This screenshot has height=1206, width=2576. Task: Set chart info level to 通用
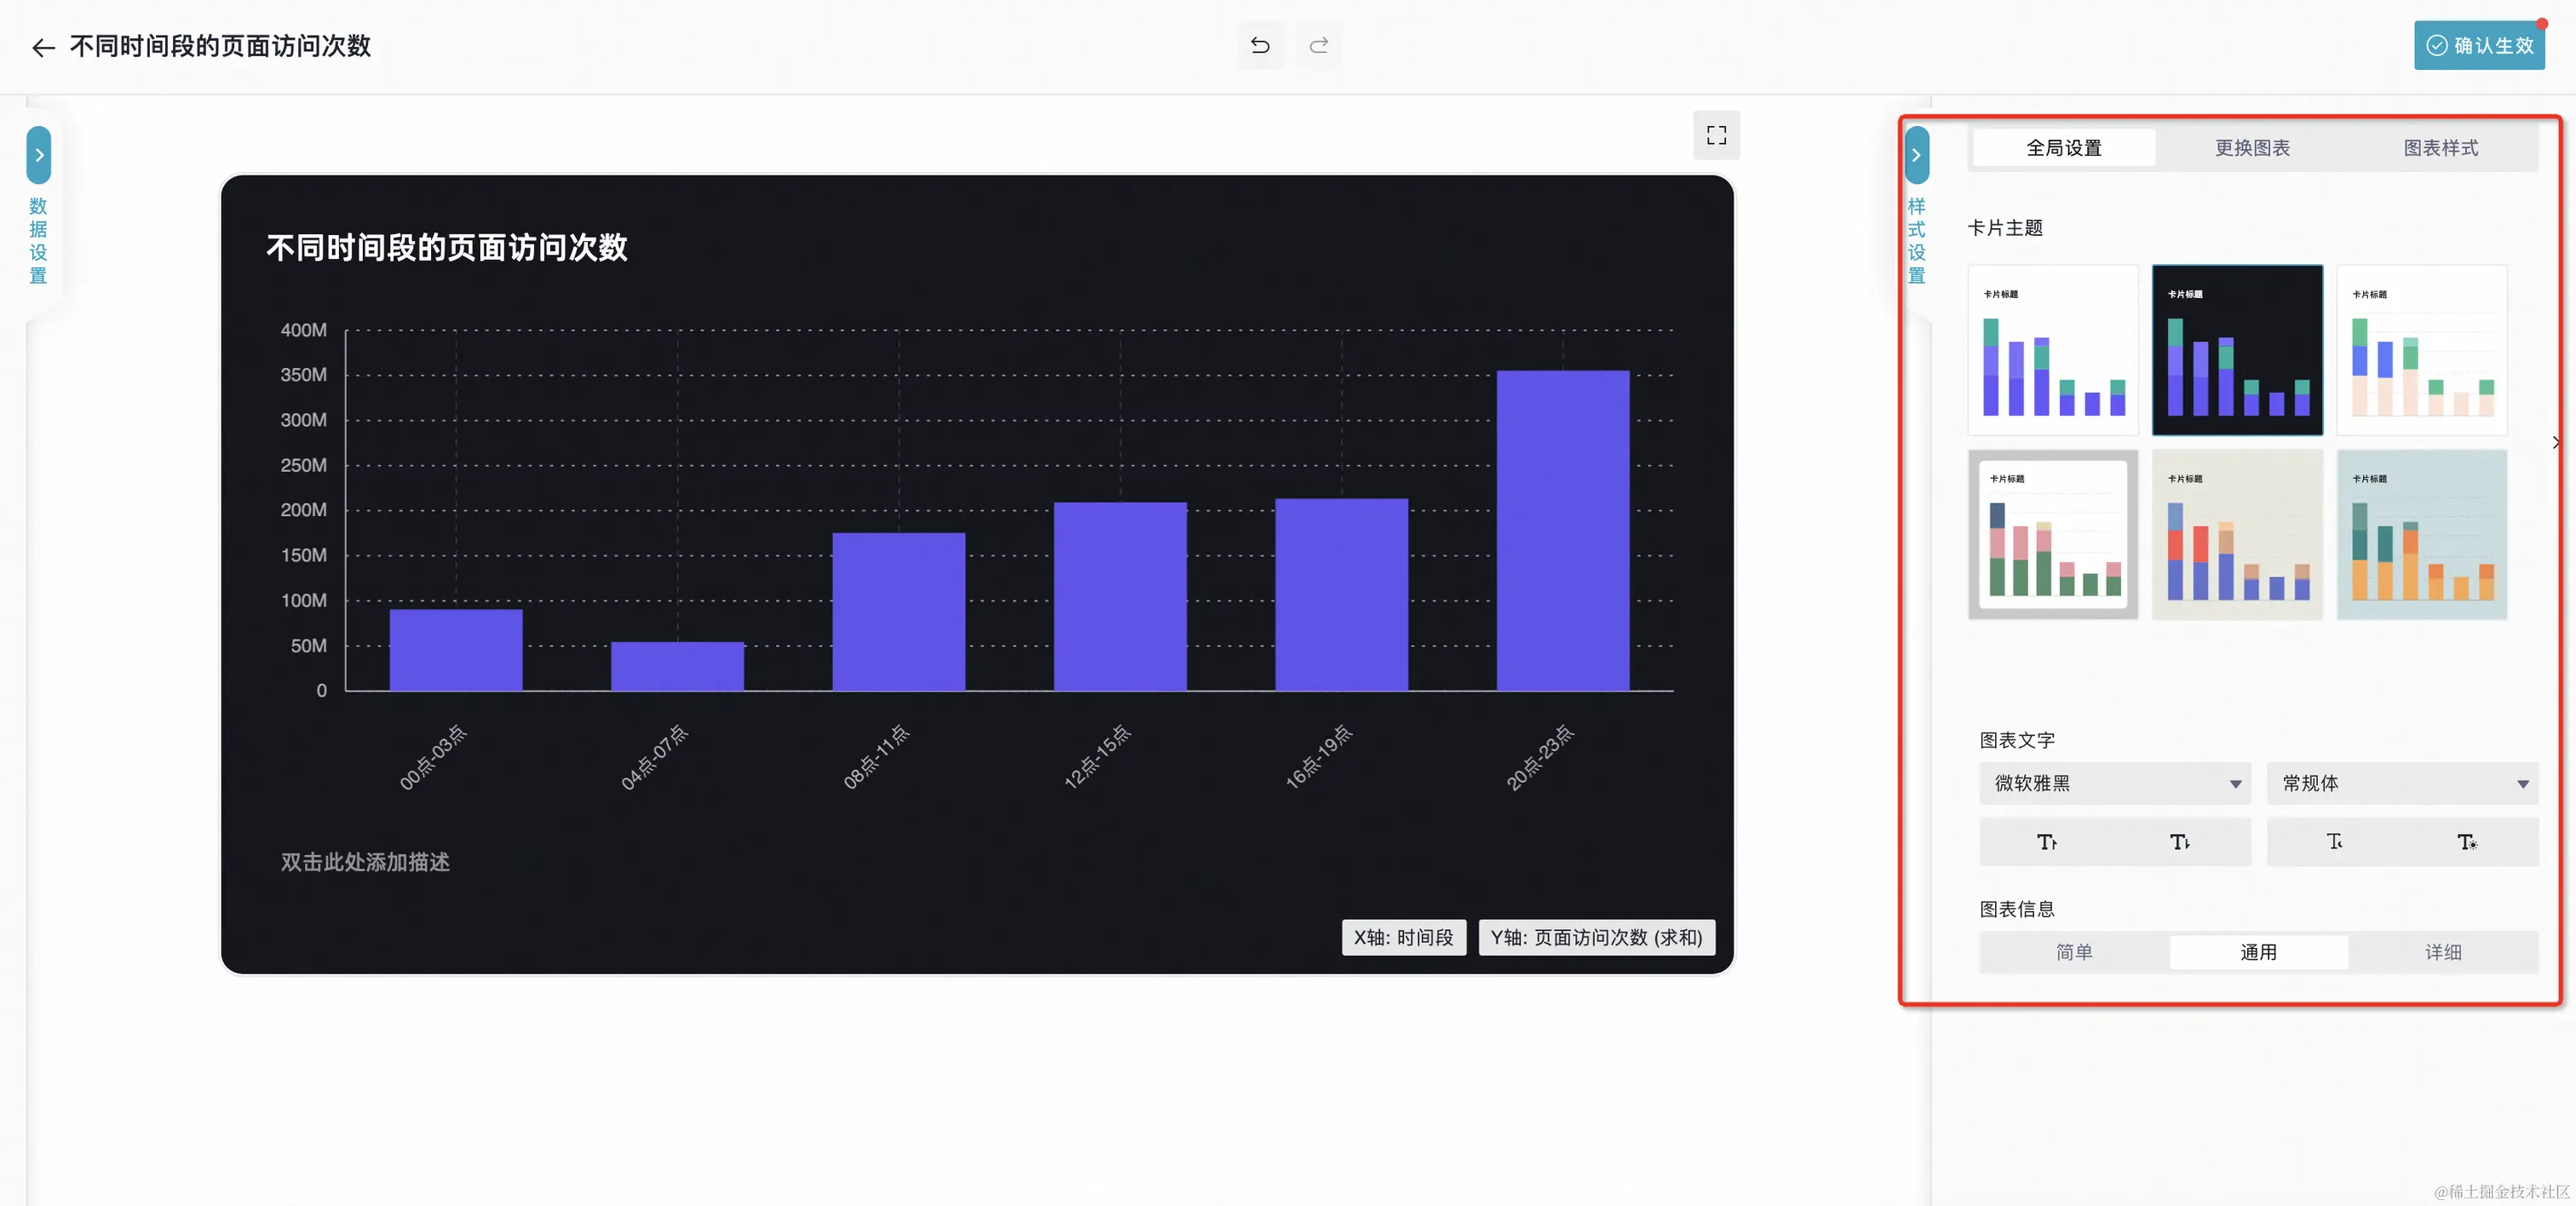pos(2257,952)
